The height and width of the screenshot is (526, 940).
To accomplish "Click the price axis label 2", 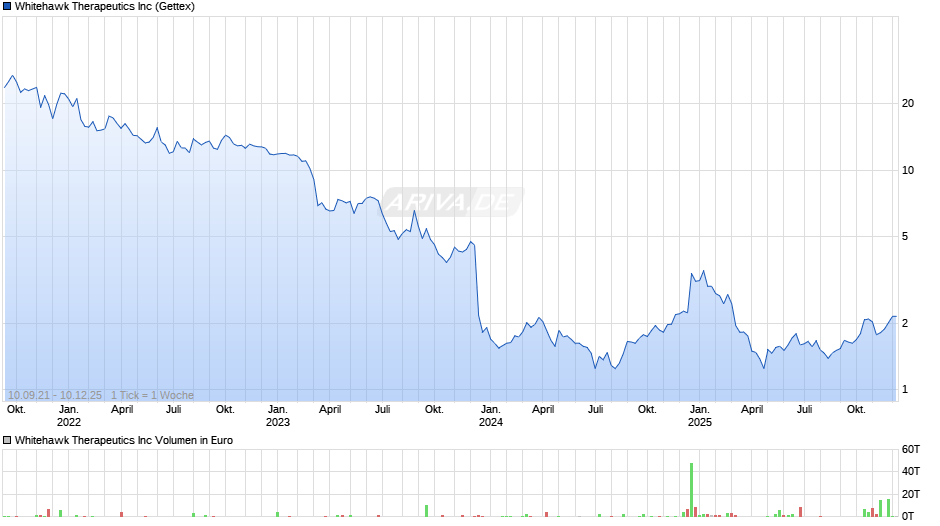I will click(905, 323).
